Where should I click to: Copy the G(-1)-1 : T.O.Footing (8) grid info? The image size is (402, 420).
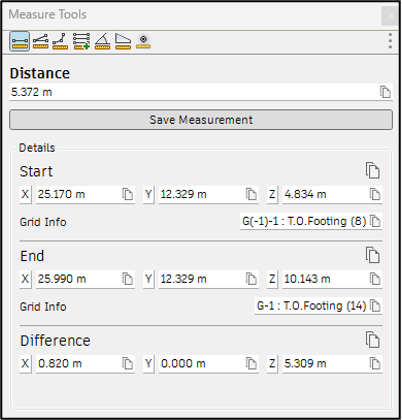pos(376,221)
